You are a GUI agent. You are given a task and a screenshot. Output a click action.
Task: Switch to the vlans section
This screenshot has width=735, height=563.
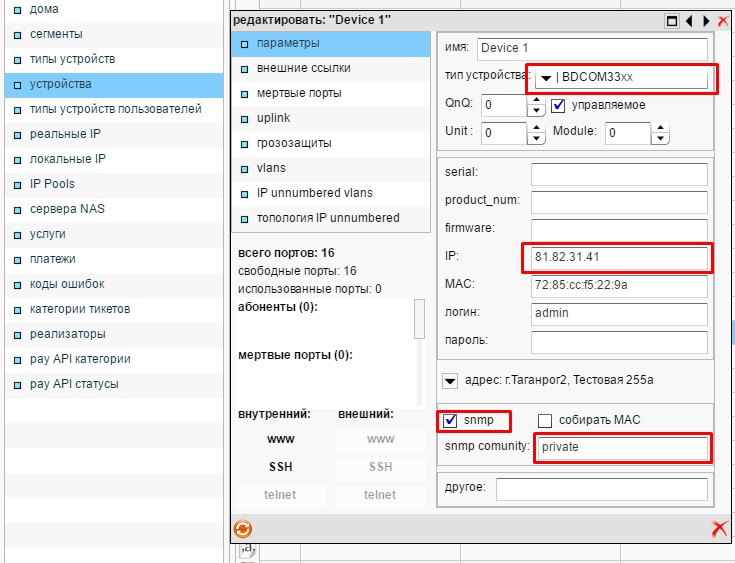point(271,168)
